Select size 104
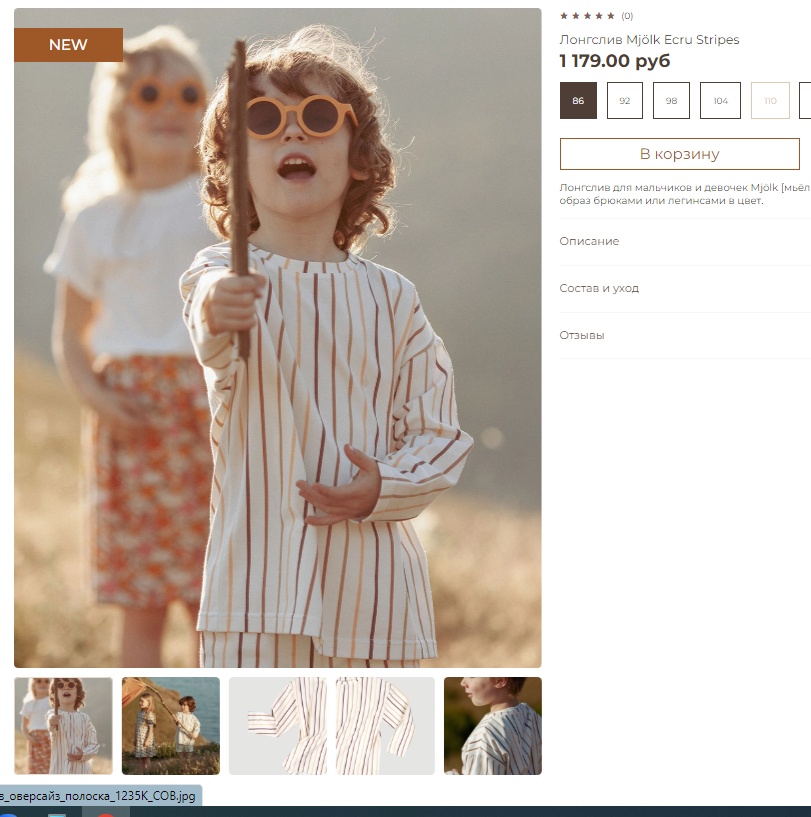The width and height of the screenshot is (811, 817). (720, 101)
